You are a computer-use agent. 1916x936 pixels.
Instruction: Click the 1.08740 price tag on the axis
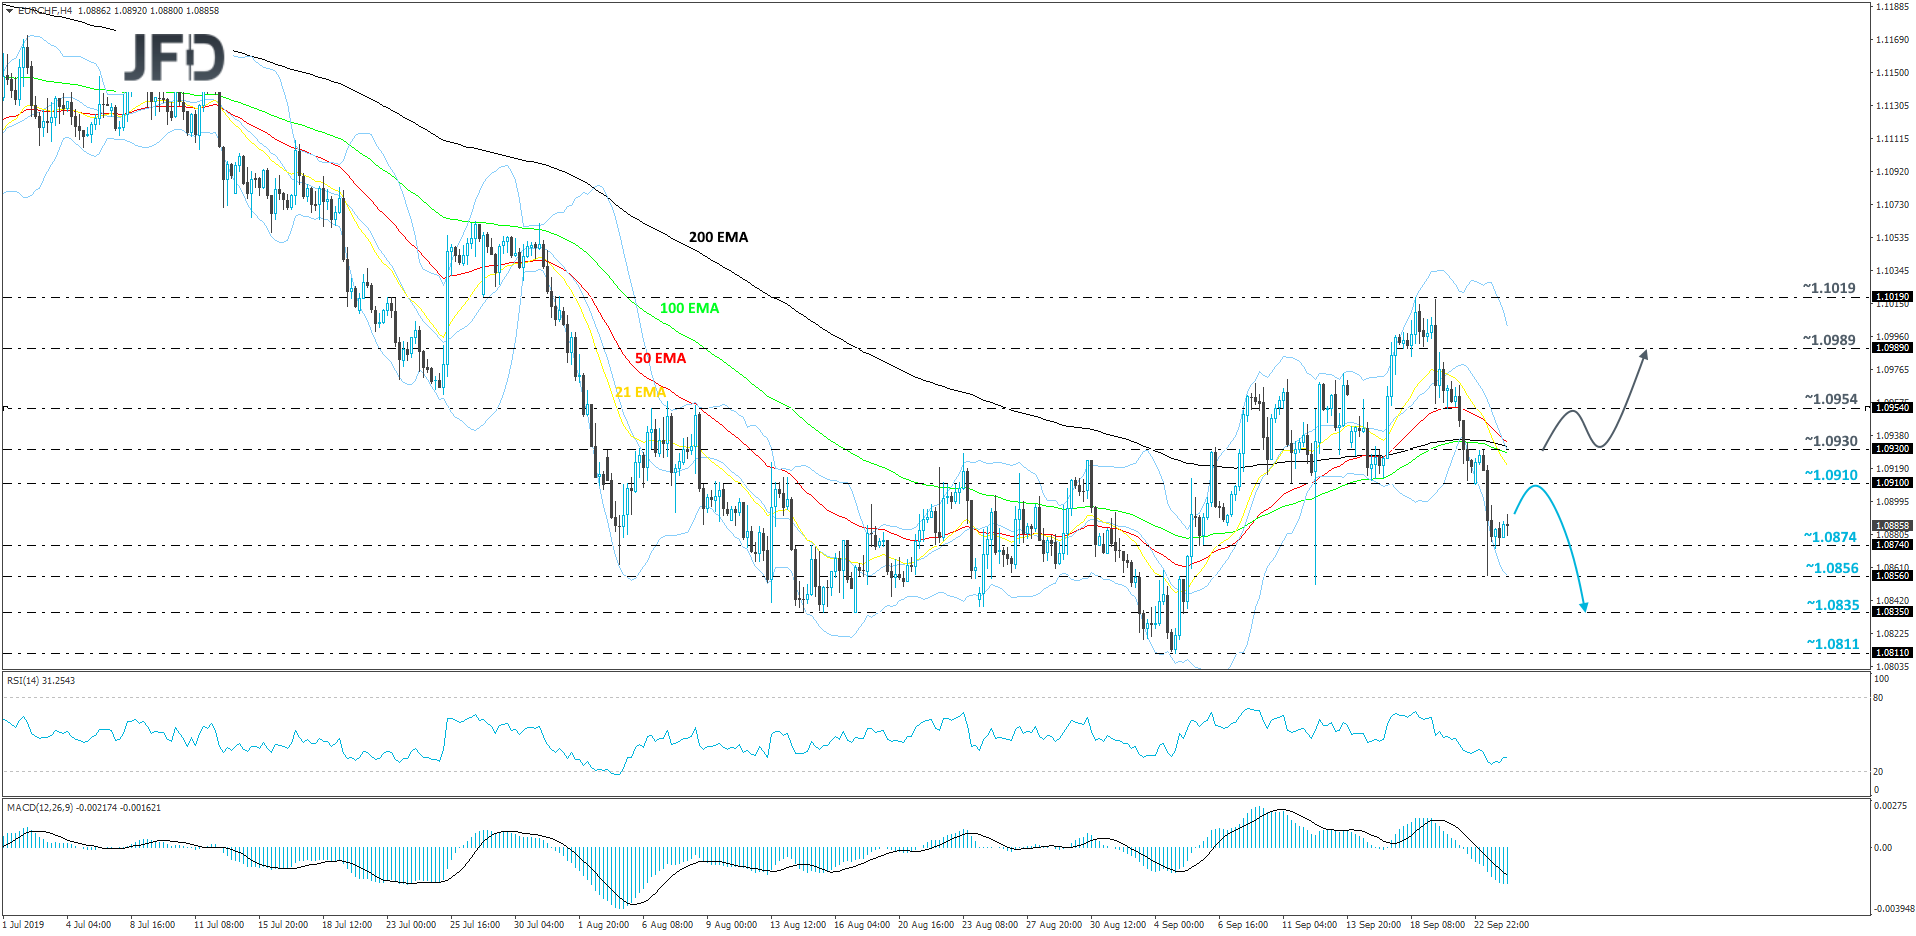(x=1892, y=545)
